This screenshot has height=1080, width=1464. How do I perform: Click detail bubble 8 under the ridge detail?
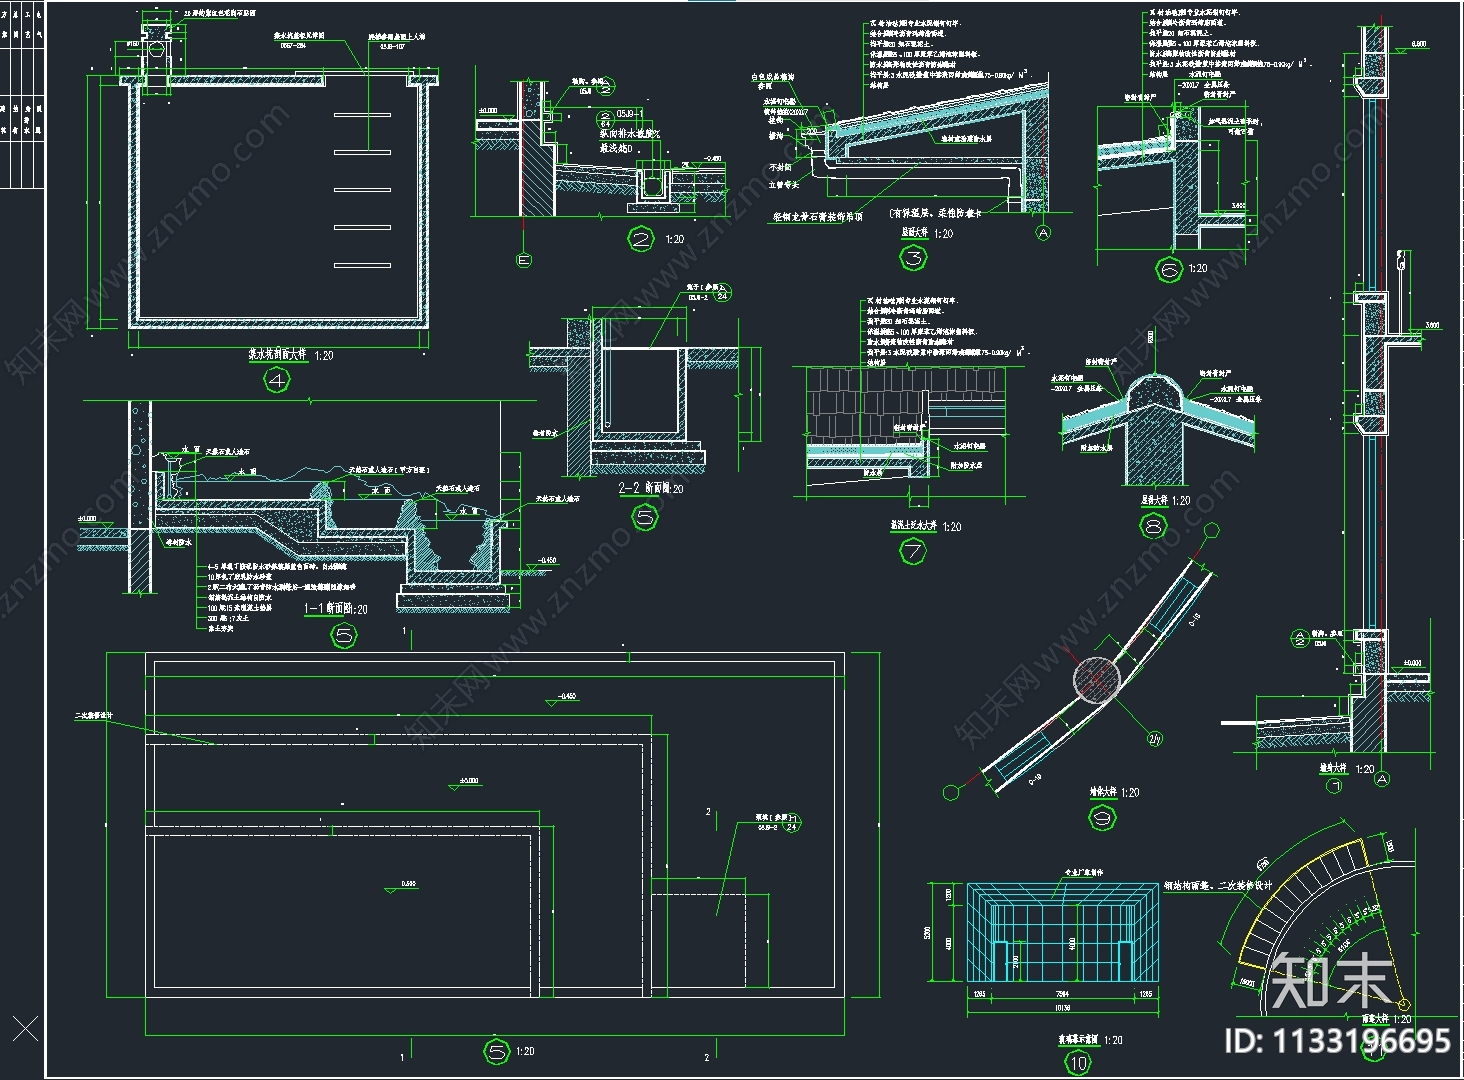[1154, 526]
